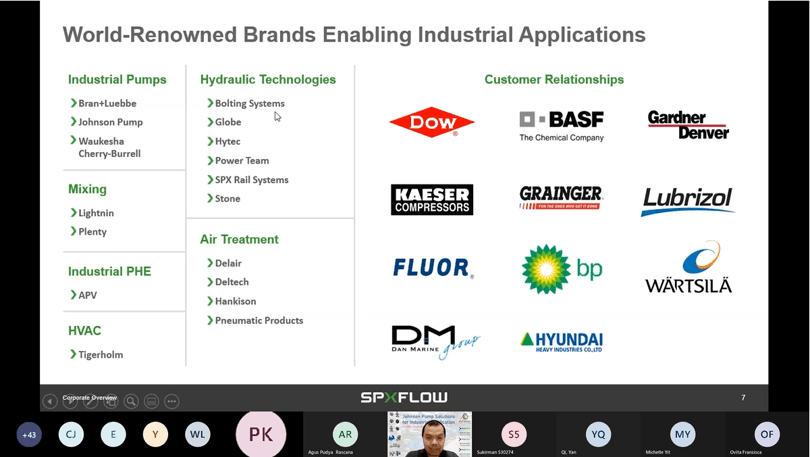
Task: Click the Hankison bullet
Action: pyautogui.click(x=231, y=301)
